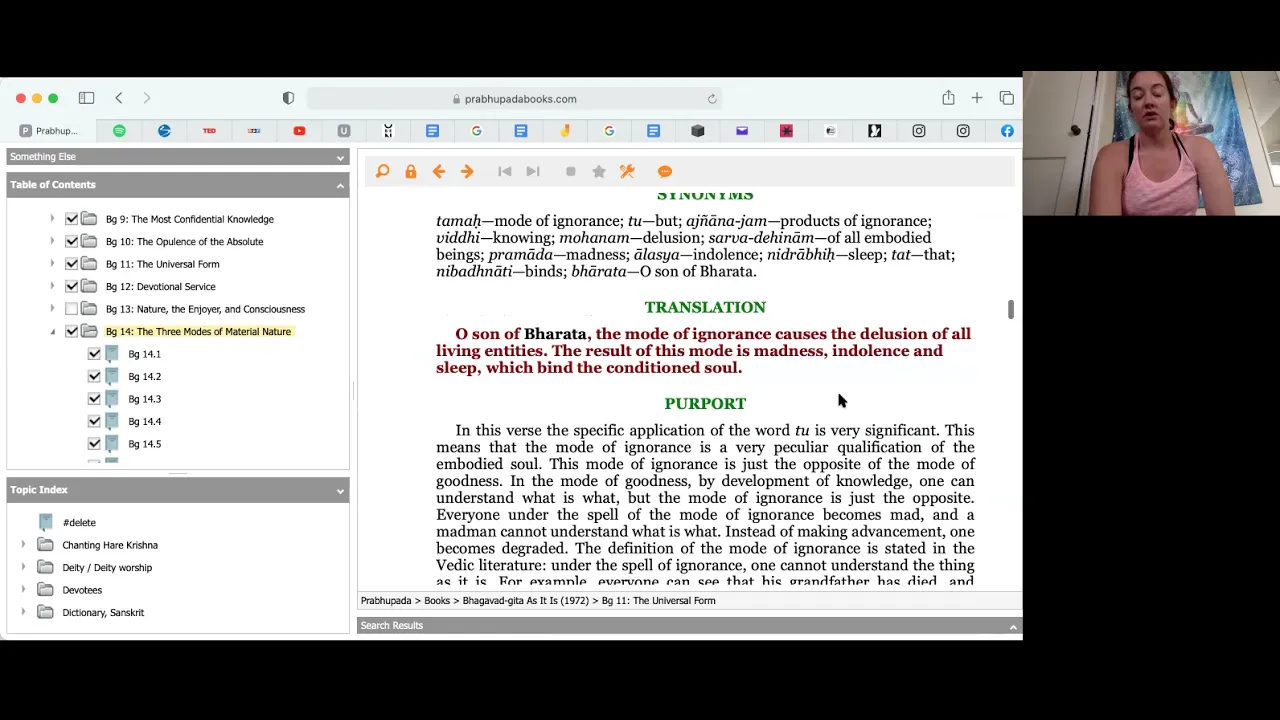Open Bhagavad-gita As It Is (1972) breadcrumb
The height and width of the screenshot is (720, 1280).
point(525,601)
